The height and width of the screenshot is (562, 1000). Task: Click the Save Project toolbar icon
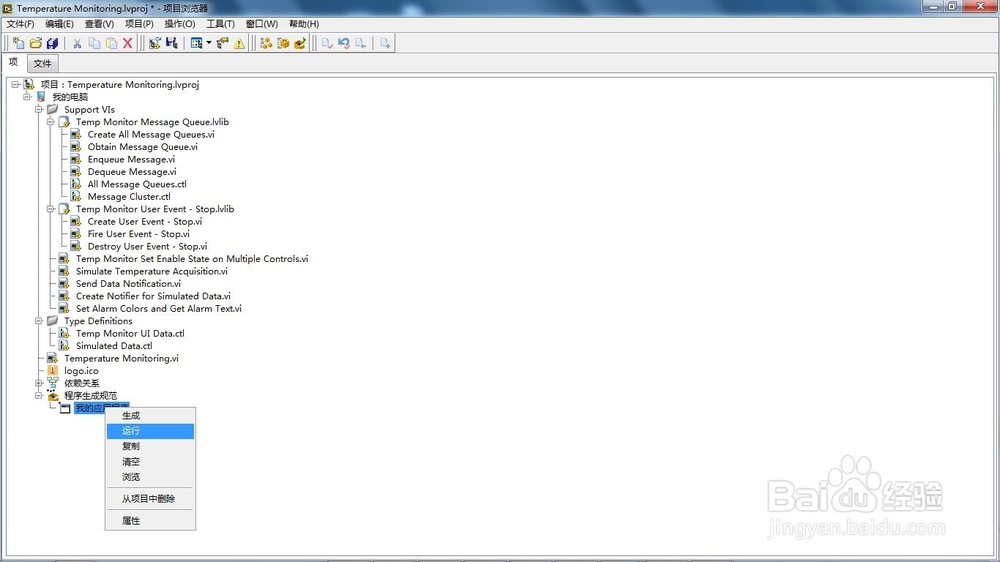[x=172, y=43]
